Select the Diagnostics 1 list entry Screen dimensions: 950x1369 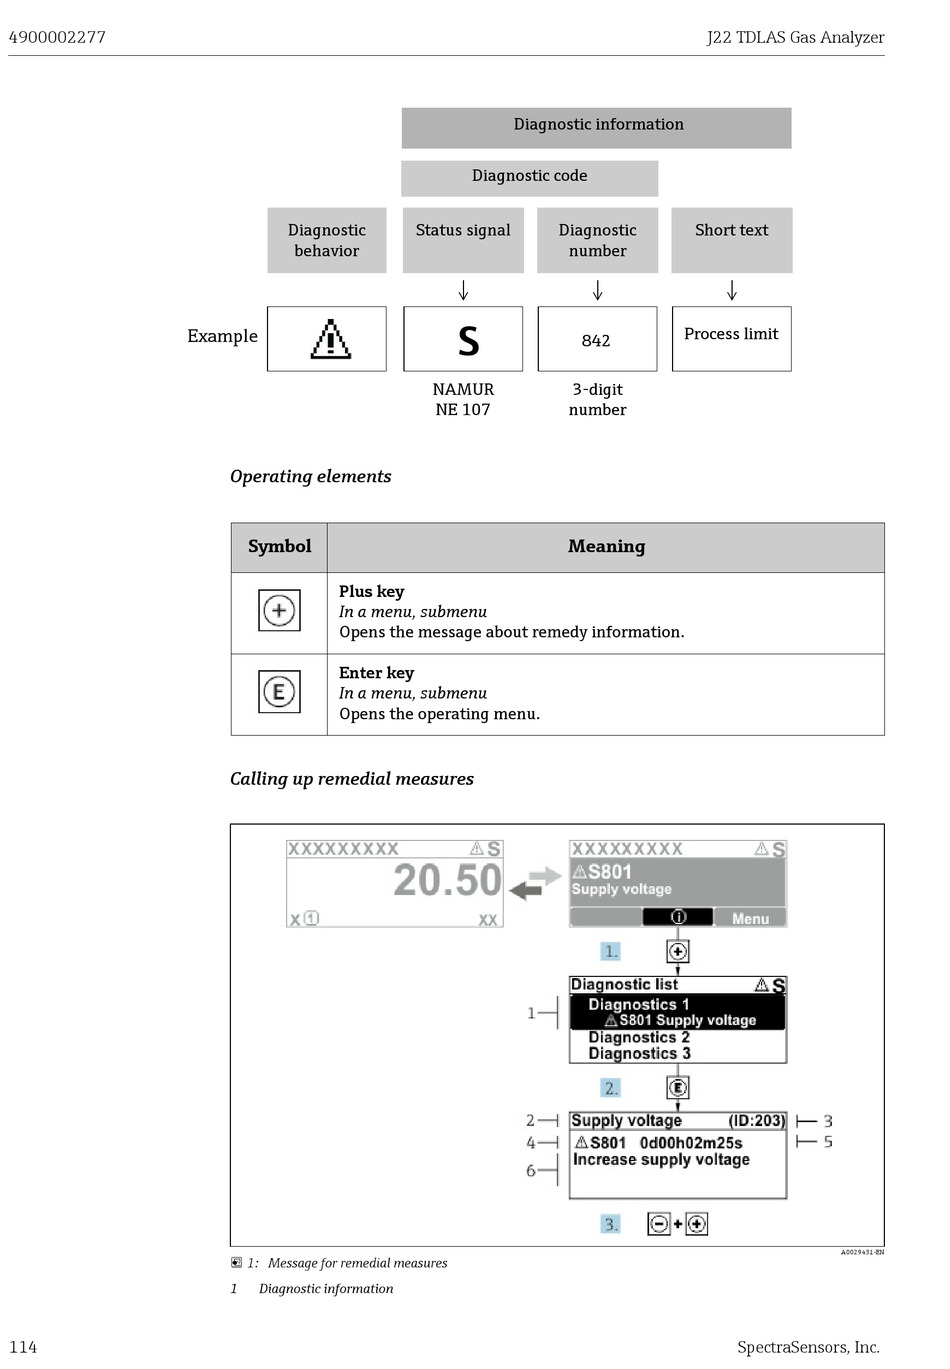tap(638, 1004)
